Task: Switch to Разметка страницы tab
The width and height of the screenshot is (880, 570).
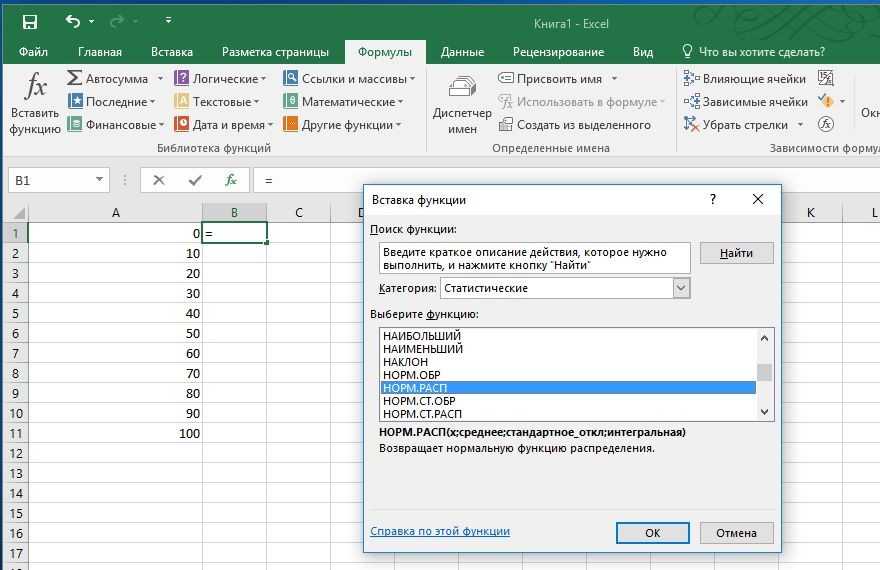Action: coord(275,52)
